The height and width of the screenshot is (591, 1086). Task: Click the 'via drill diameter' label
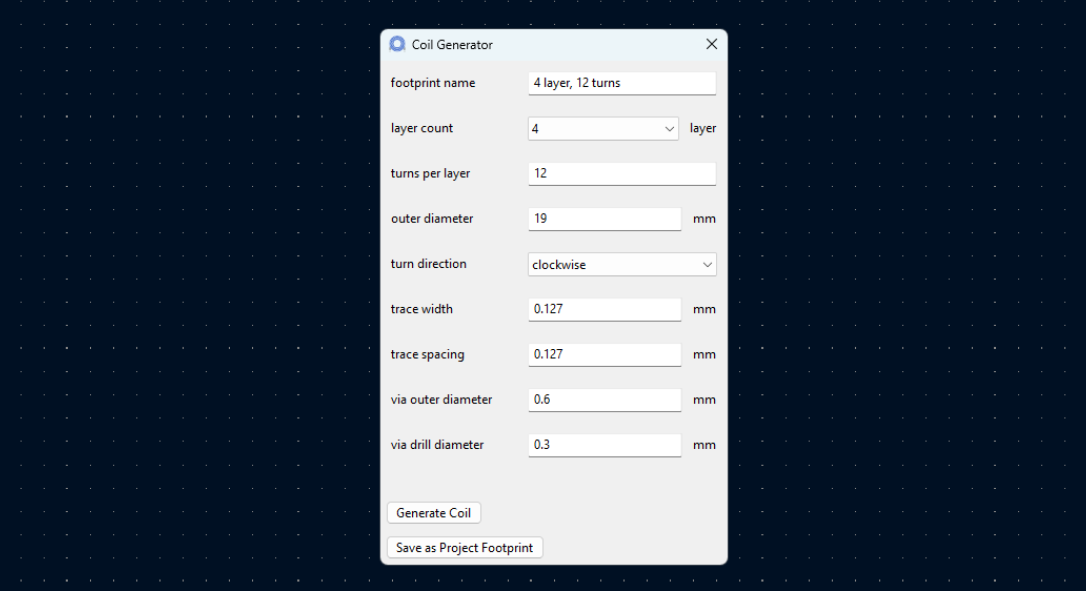pos(437,445)
